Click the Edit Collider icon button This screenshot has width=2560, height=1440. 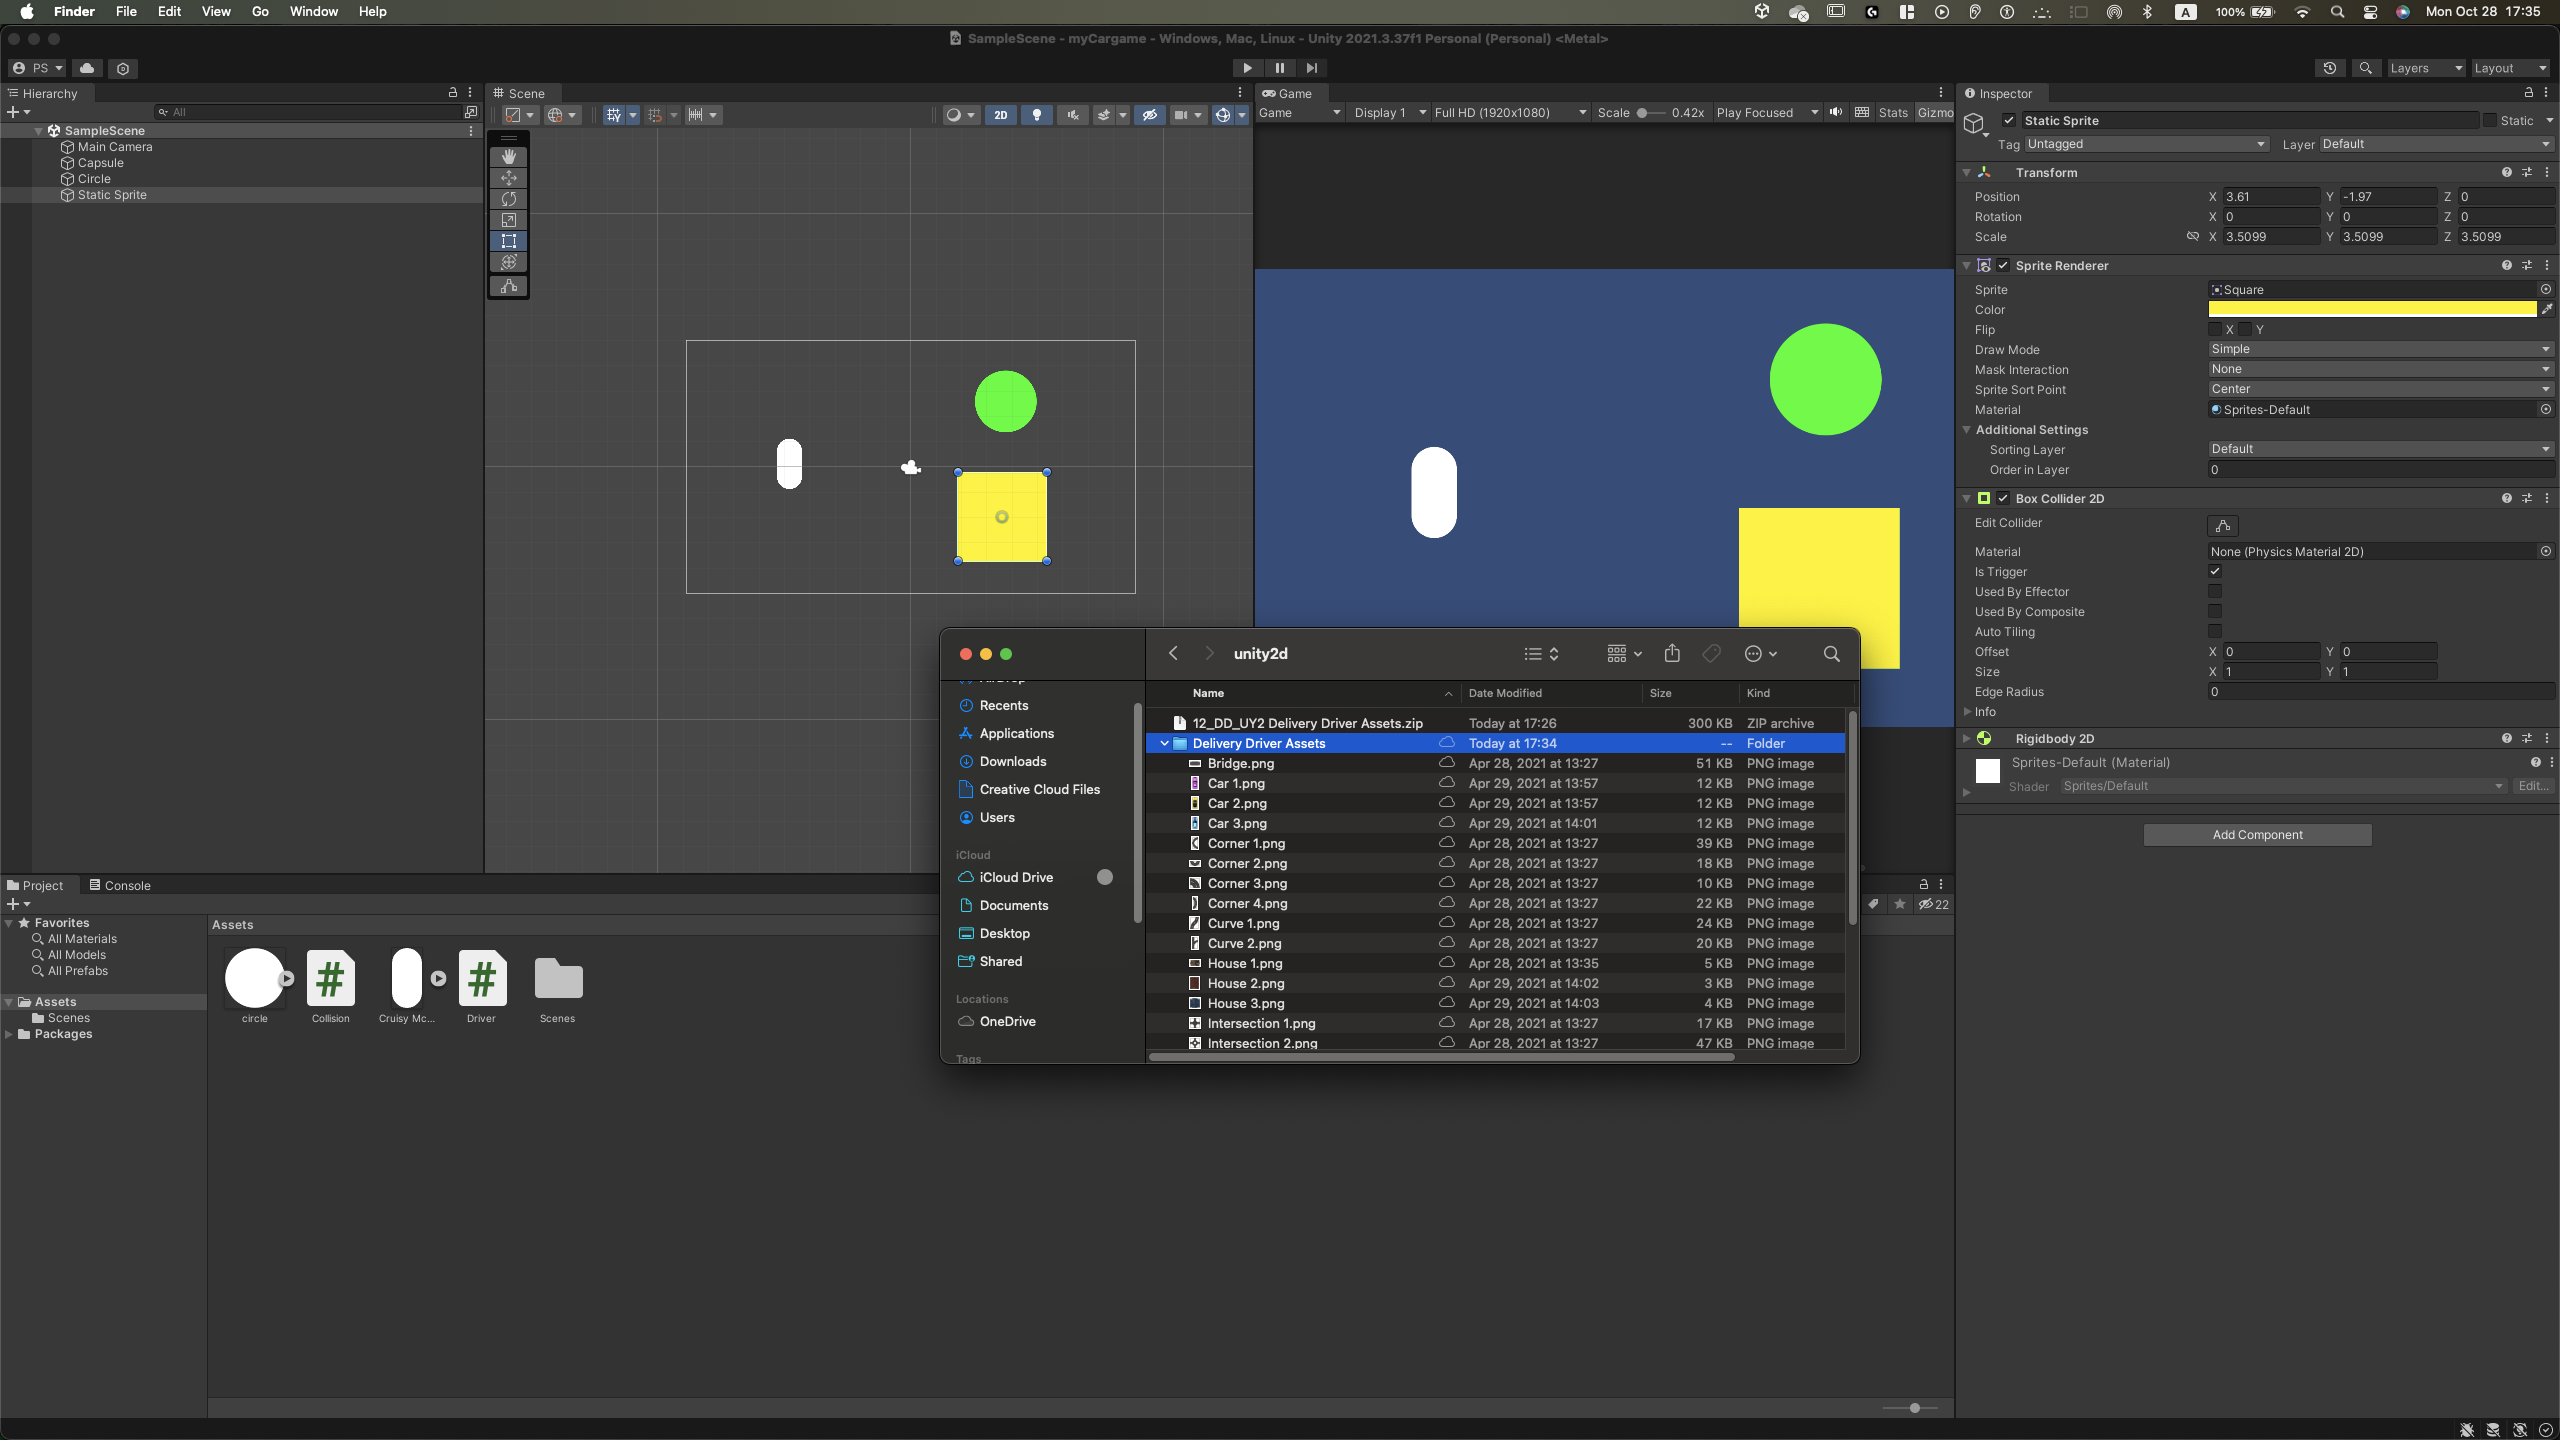pyautogui.click(x=2222, y=526)
